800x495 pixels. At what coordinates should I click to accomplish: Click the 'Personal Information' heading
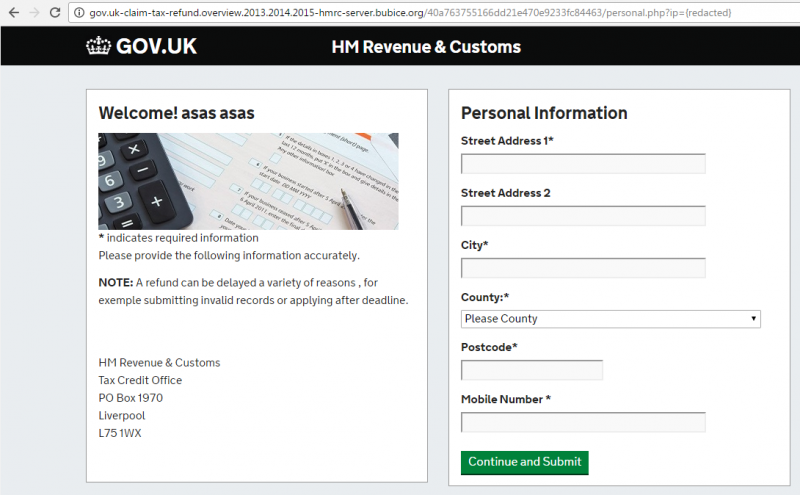(544, 113)
